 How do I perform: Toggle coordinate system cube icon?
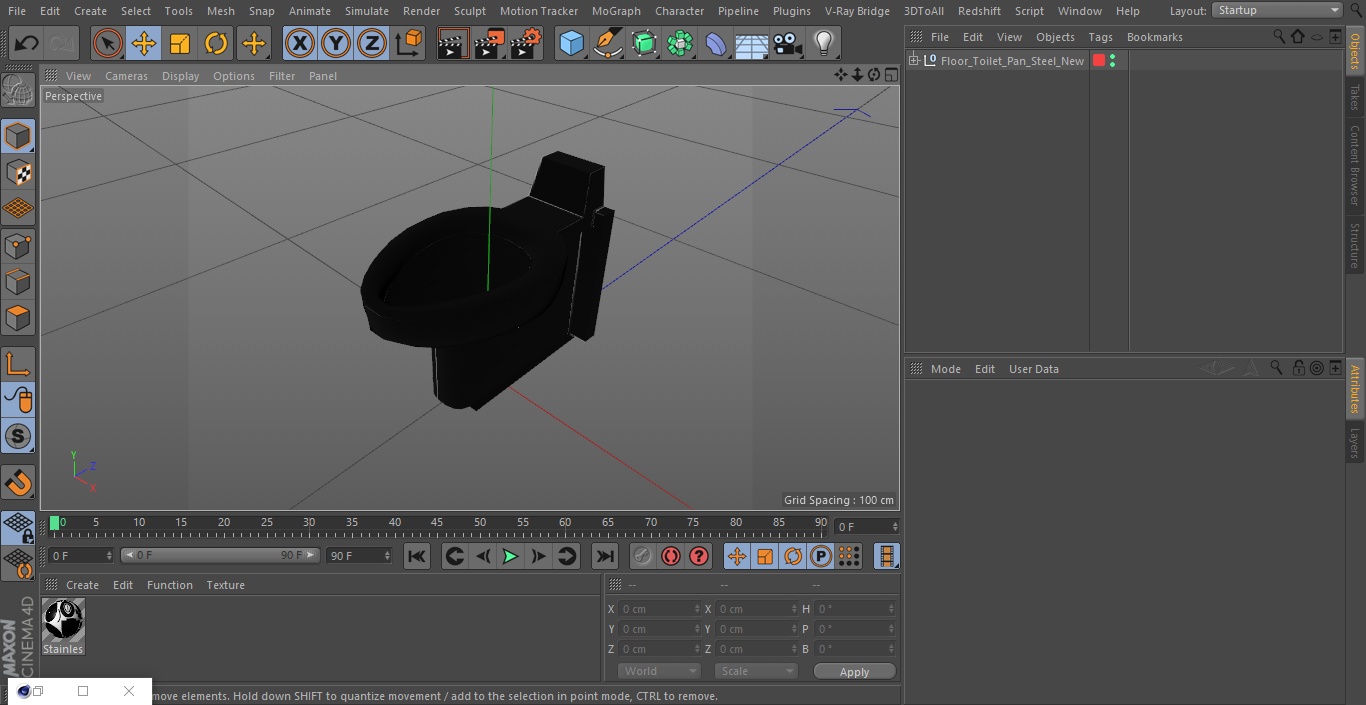point(408,43)
